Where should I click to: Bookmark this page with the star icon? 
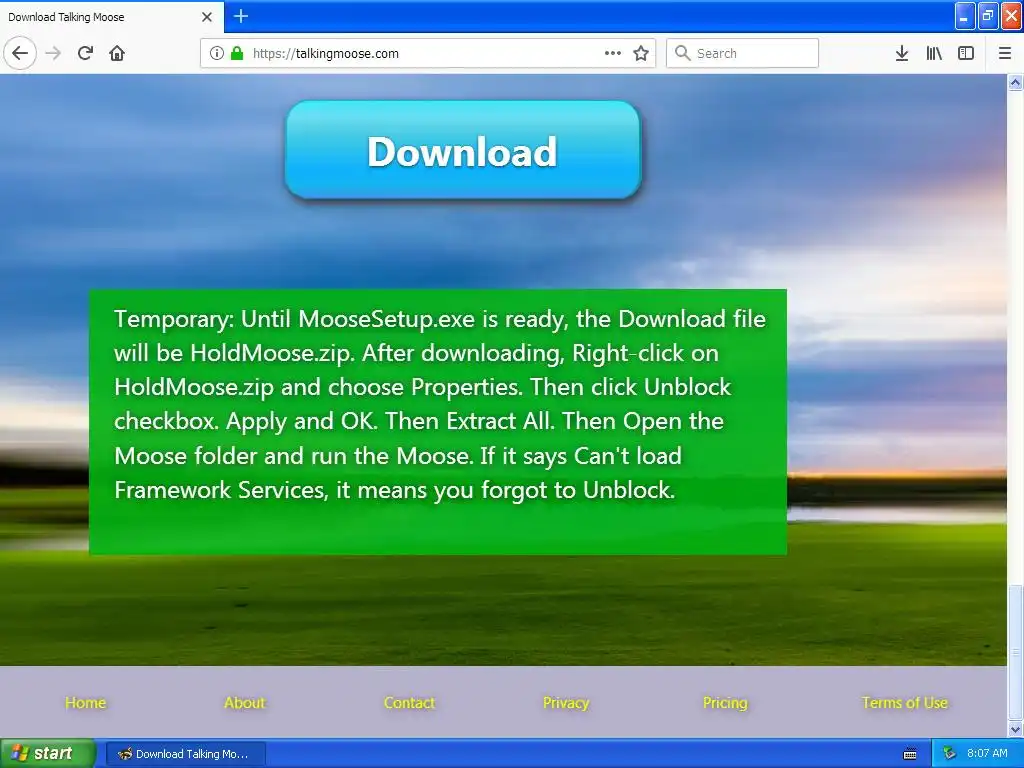point(641,53)
